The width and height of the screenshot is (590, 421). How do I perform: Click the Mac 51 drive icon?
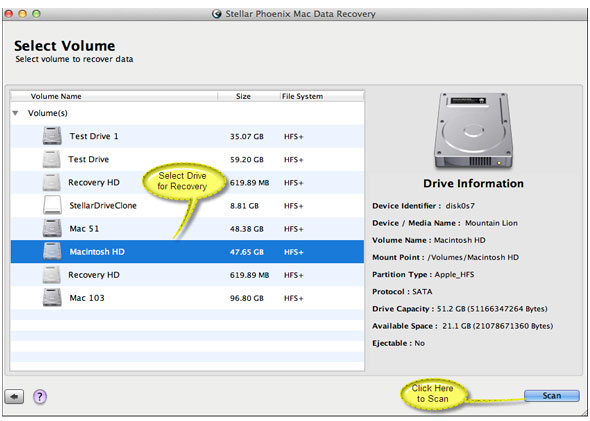click(52, 228)
